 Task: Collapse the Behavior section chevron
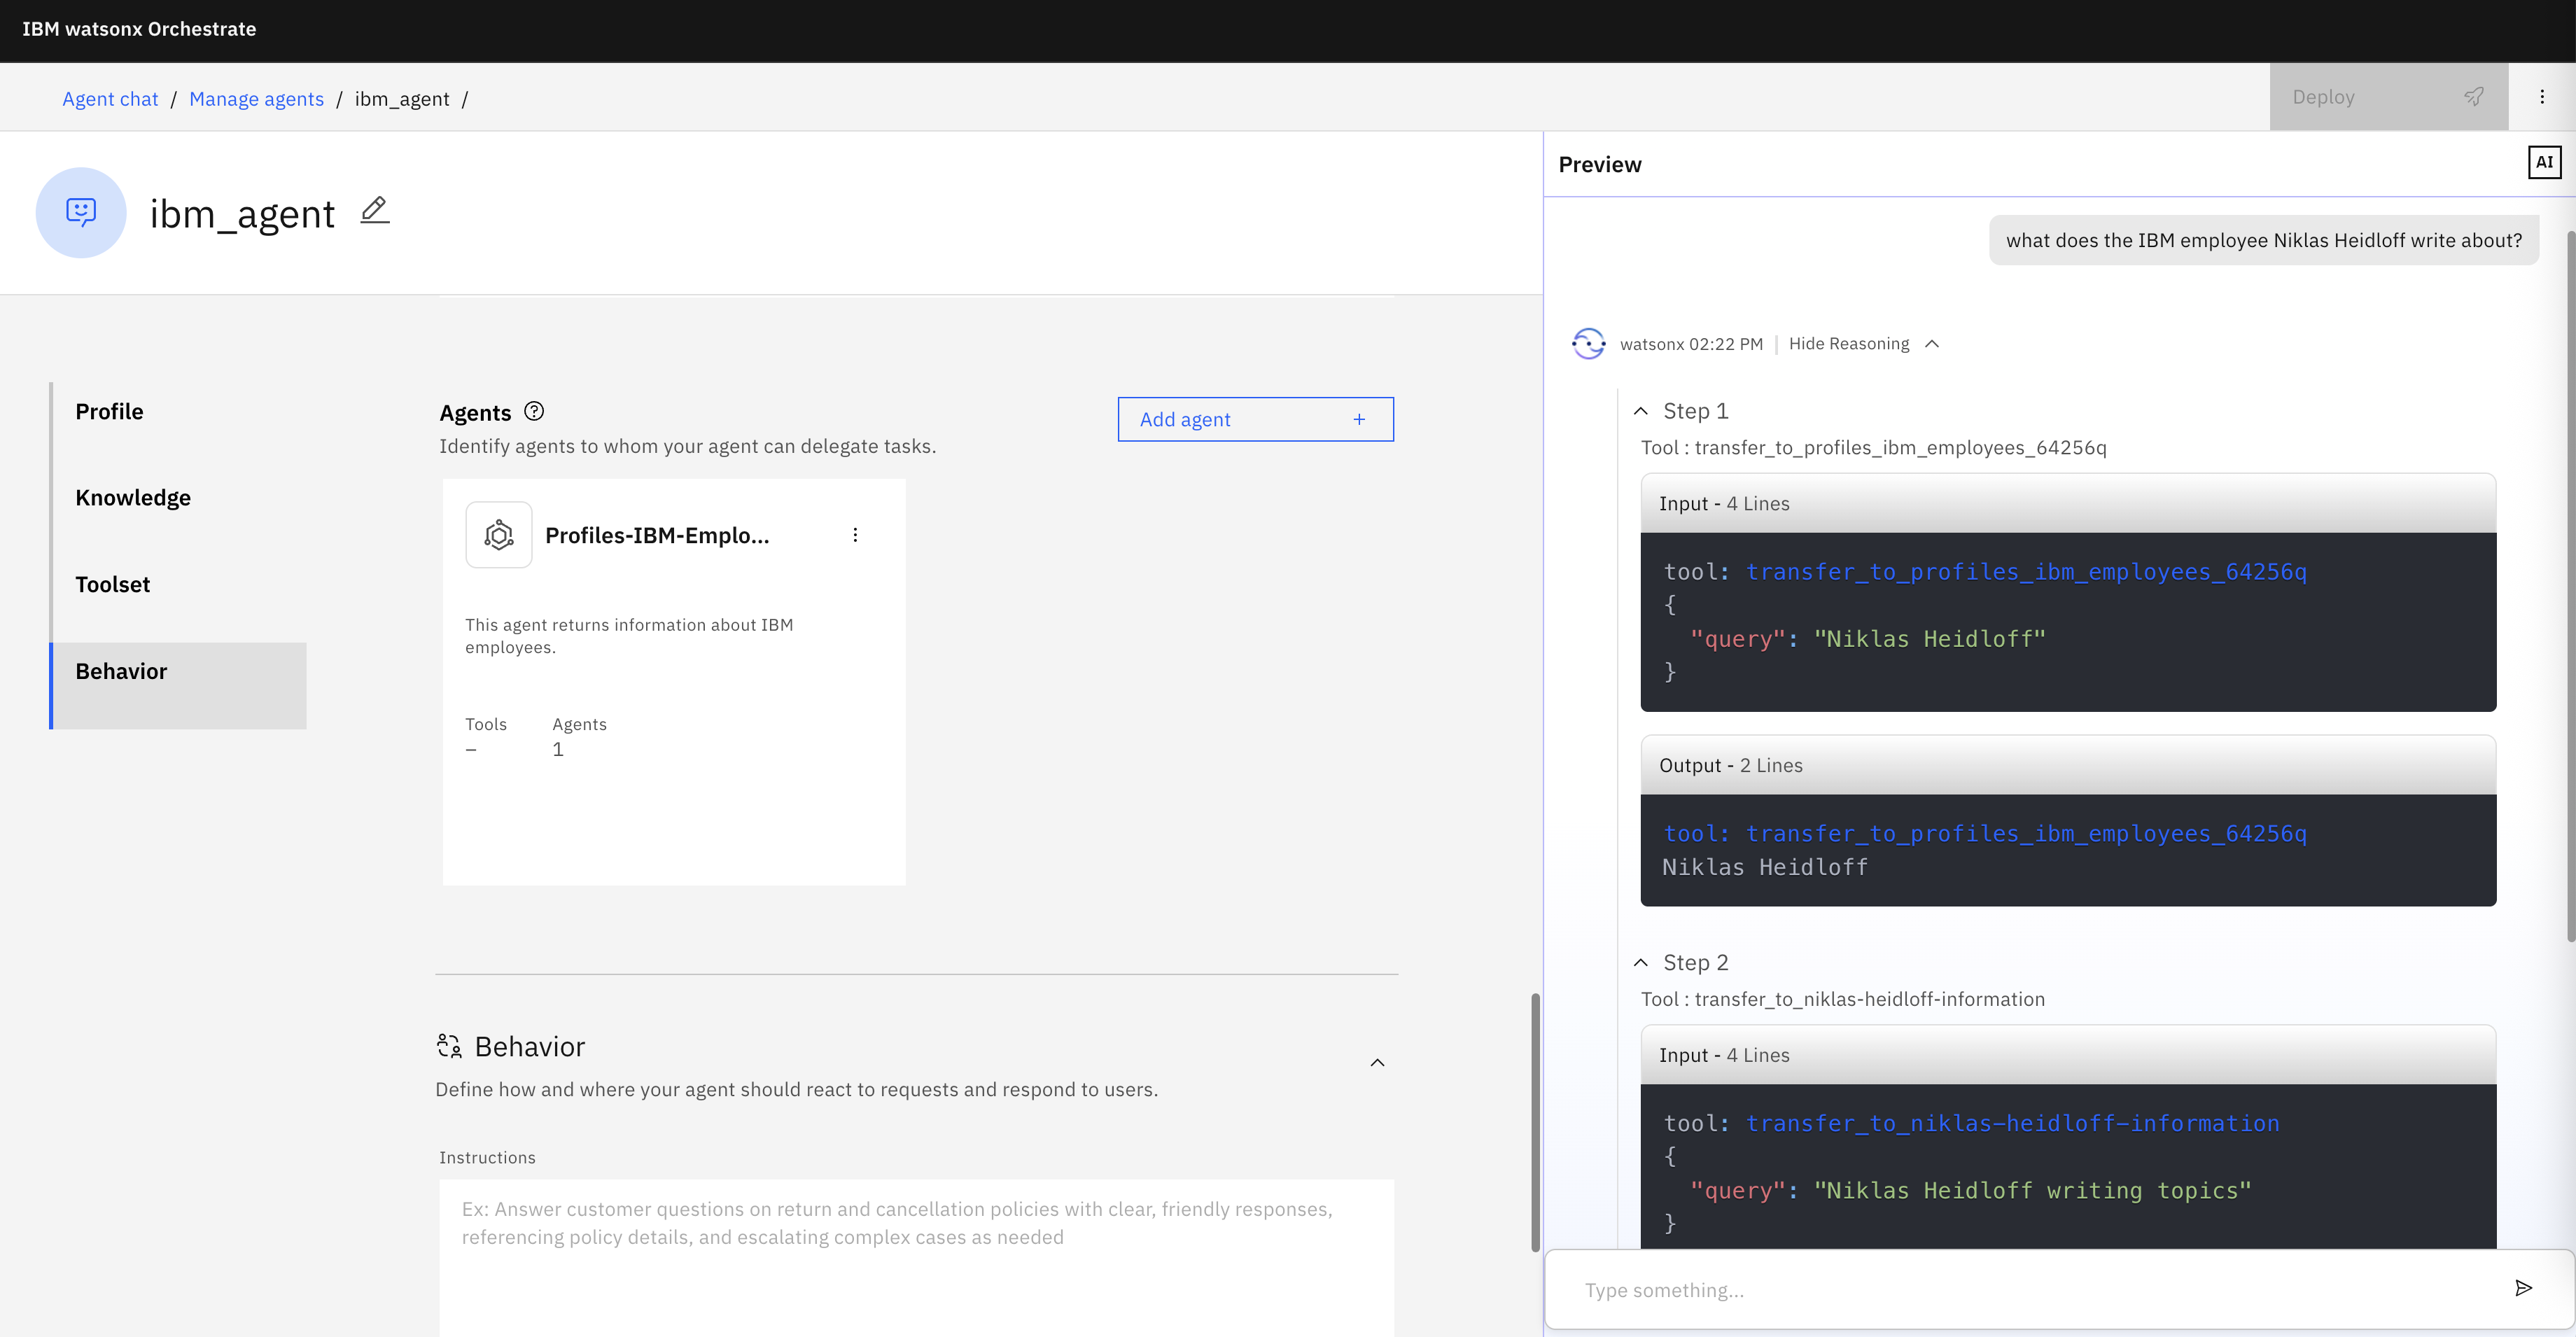1377,1062
